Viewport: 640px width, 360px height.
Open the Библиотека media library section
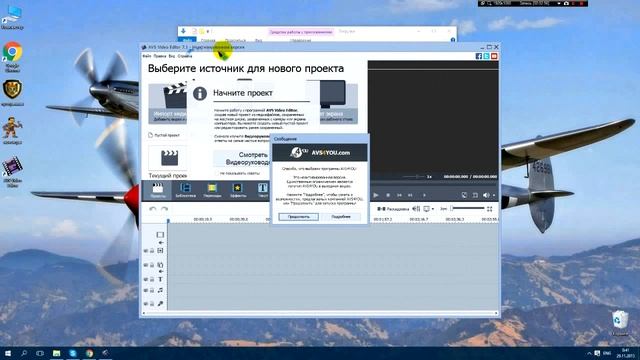click(x=185, y=191)
